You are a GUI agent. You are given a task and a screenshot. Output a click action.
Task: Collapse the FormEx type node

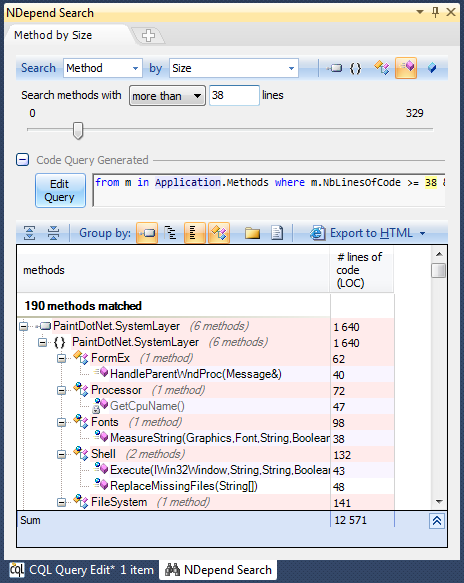tap(61, 358)
